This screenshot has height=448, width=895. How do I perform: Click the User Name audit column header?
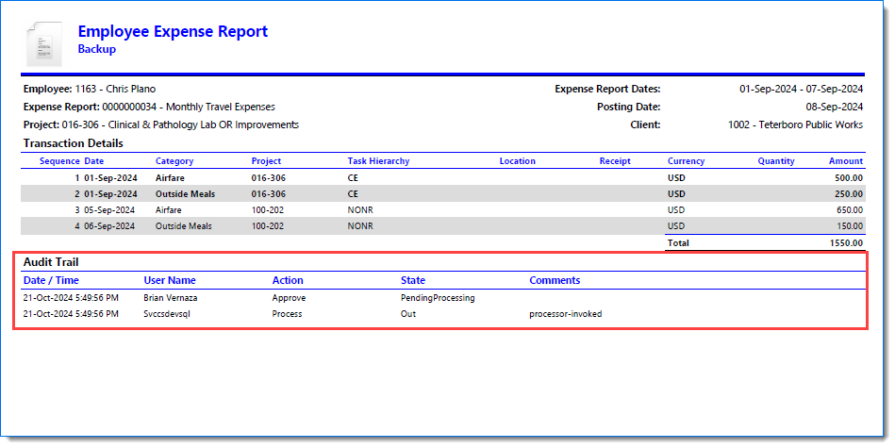[x=169, y=281]
